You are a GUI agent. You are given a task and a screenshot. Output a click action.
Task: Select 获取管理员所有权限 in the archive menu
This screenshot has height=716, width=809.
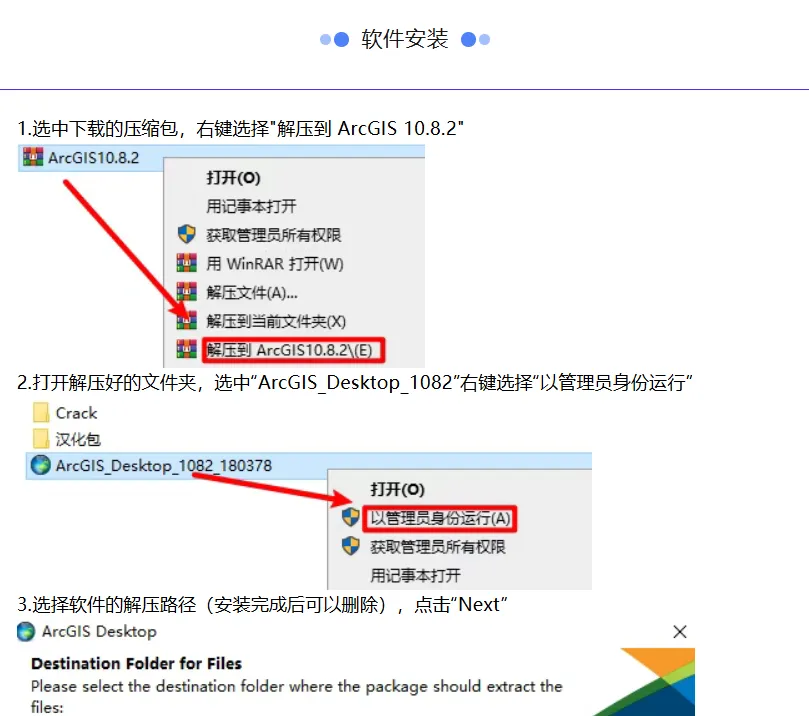(273, 235)
